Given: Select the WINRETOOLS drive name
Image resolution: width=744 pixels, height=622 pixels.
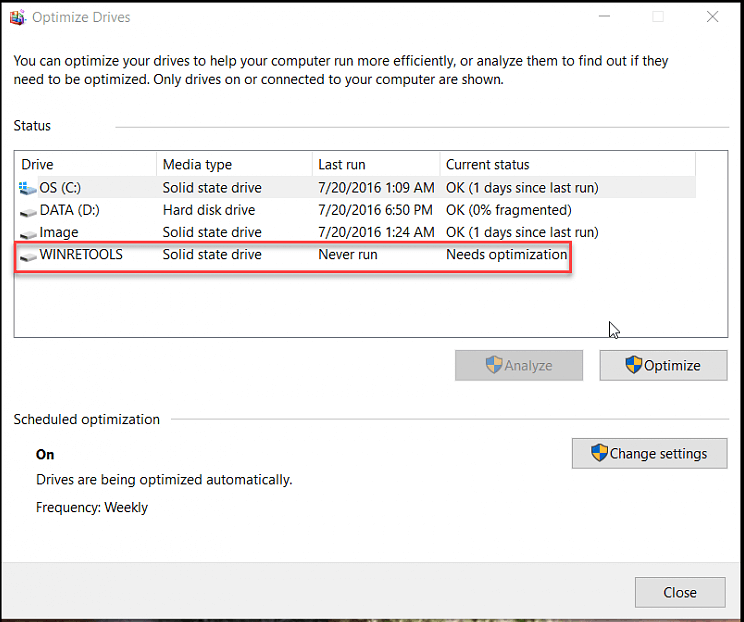Looking at the screenshot, I should point(81,255).
